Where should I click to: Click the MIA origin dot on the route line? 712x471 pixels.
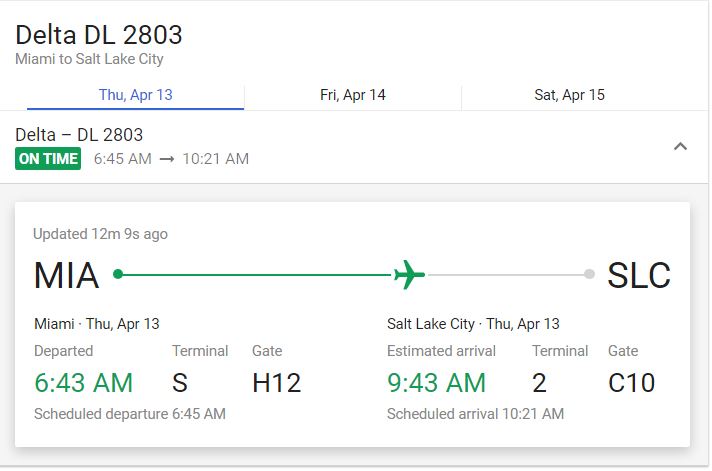[x=118, y=274]
